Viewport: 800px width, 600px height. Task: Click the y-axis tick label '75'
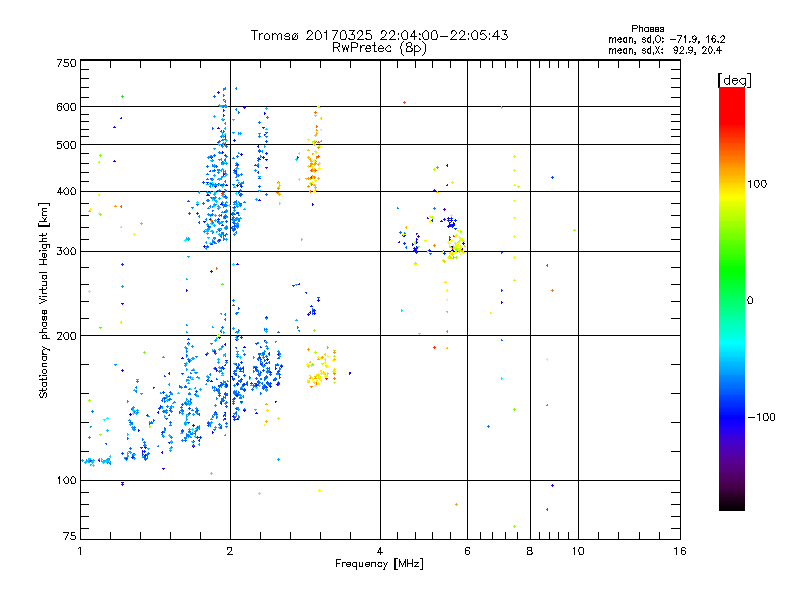tap(70, 536)
